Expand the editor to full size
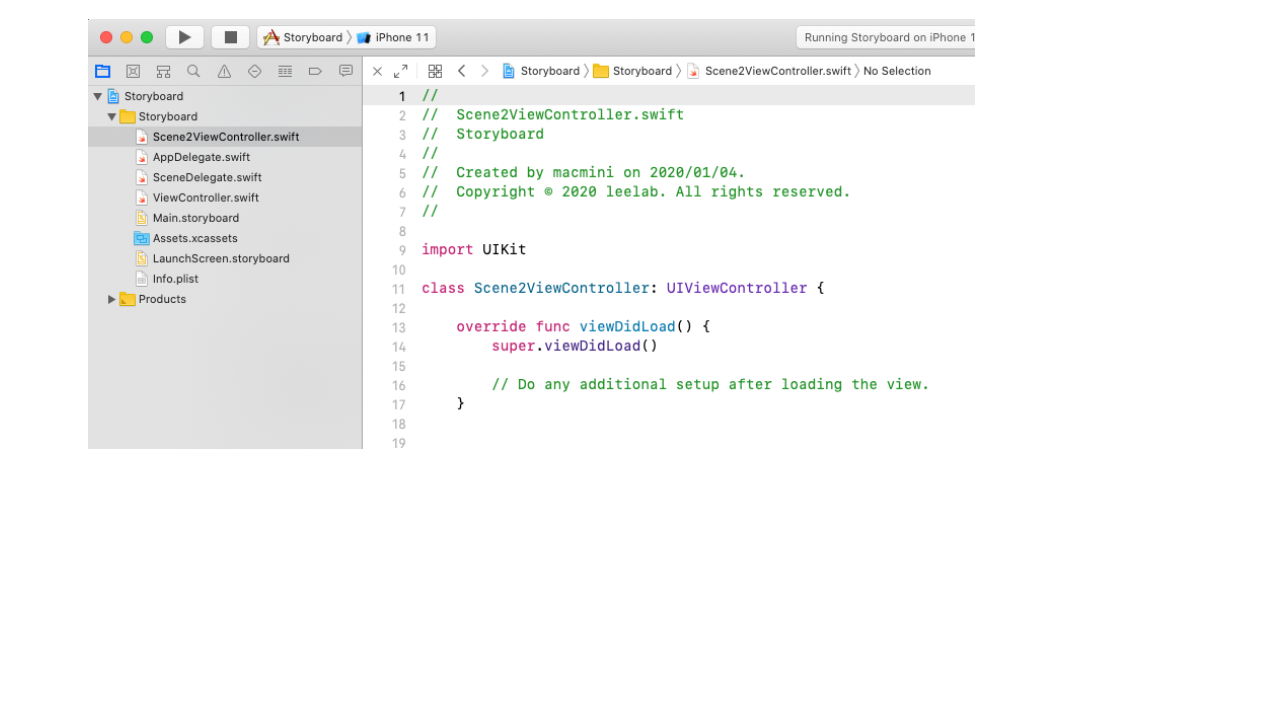 coord(401,71)
